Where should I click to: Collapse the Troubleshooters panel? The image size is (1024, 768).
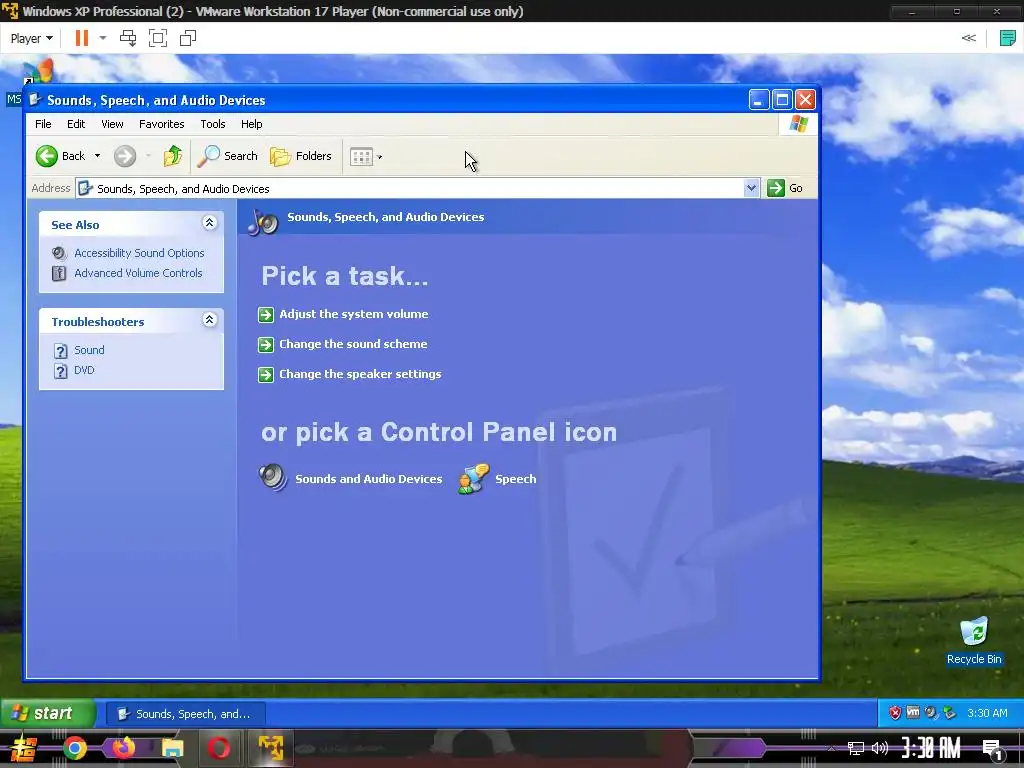209,320
